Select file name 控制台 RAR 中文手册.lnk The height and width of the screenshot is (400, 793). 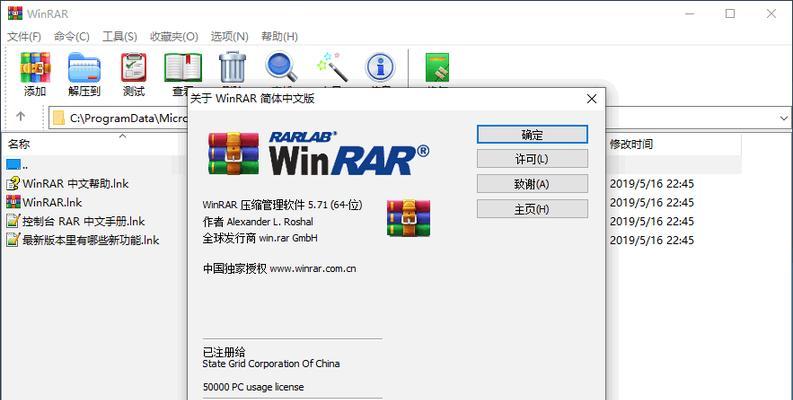pos(84,221)
